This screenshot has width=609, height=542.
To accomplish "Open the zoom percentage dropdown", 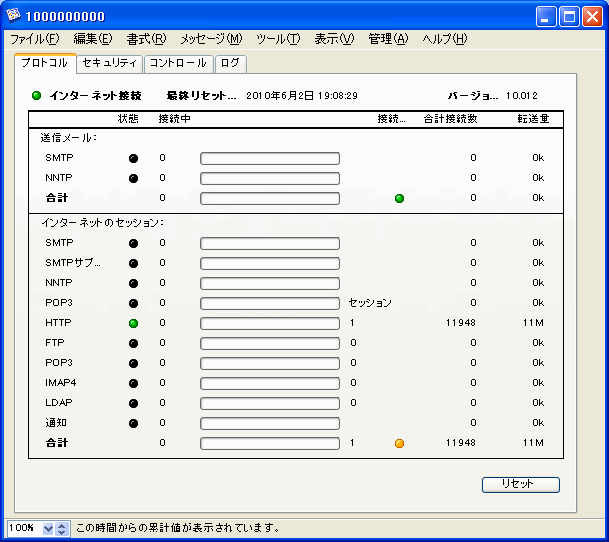I will coord(48,528).
